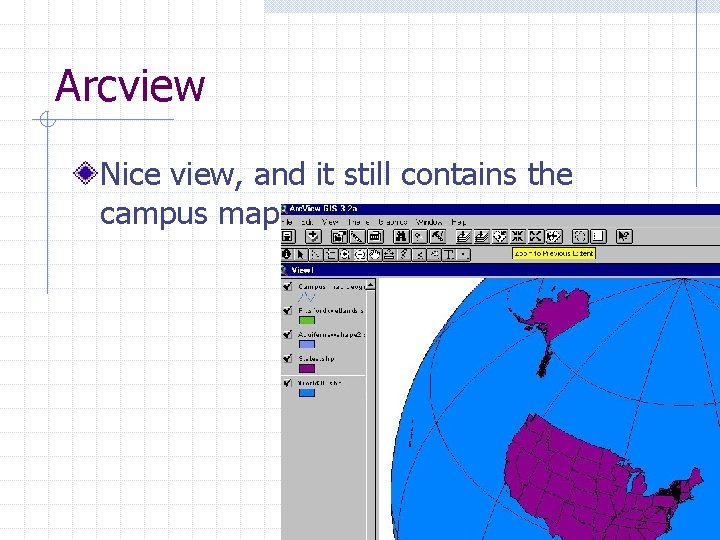Toggle checkbox of green-swatch theme
Screen dimensions: 720x540
pyautogui.click(x=287, y=310)
